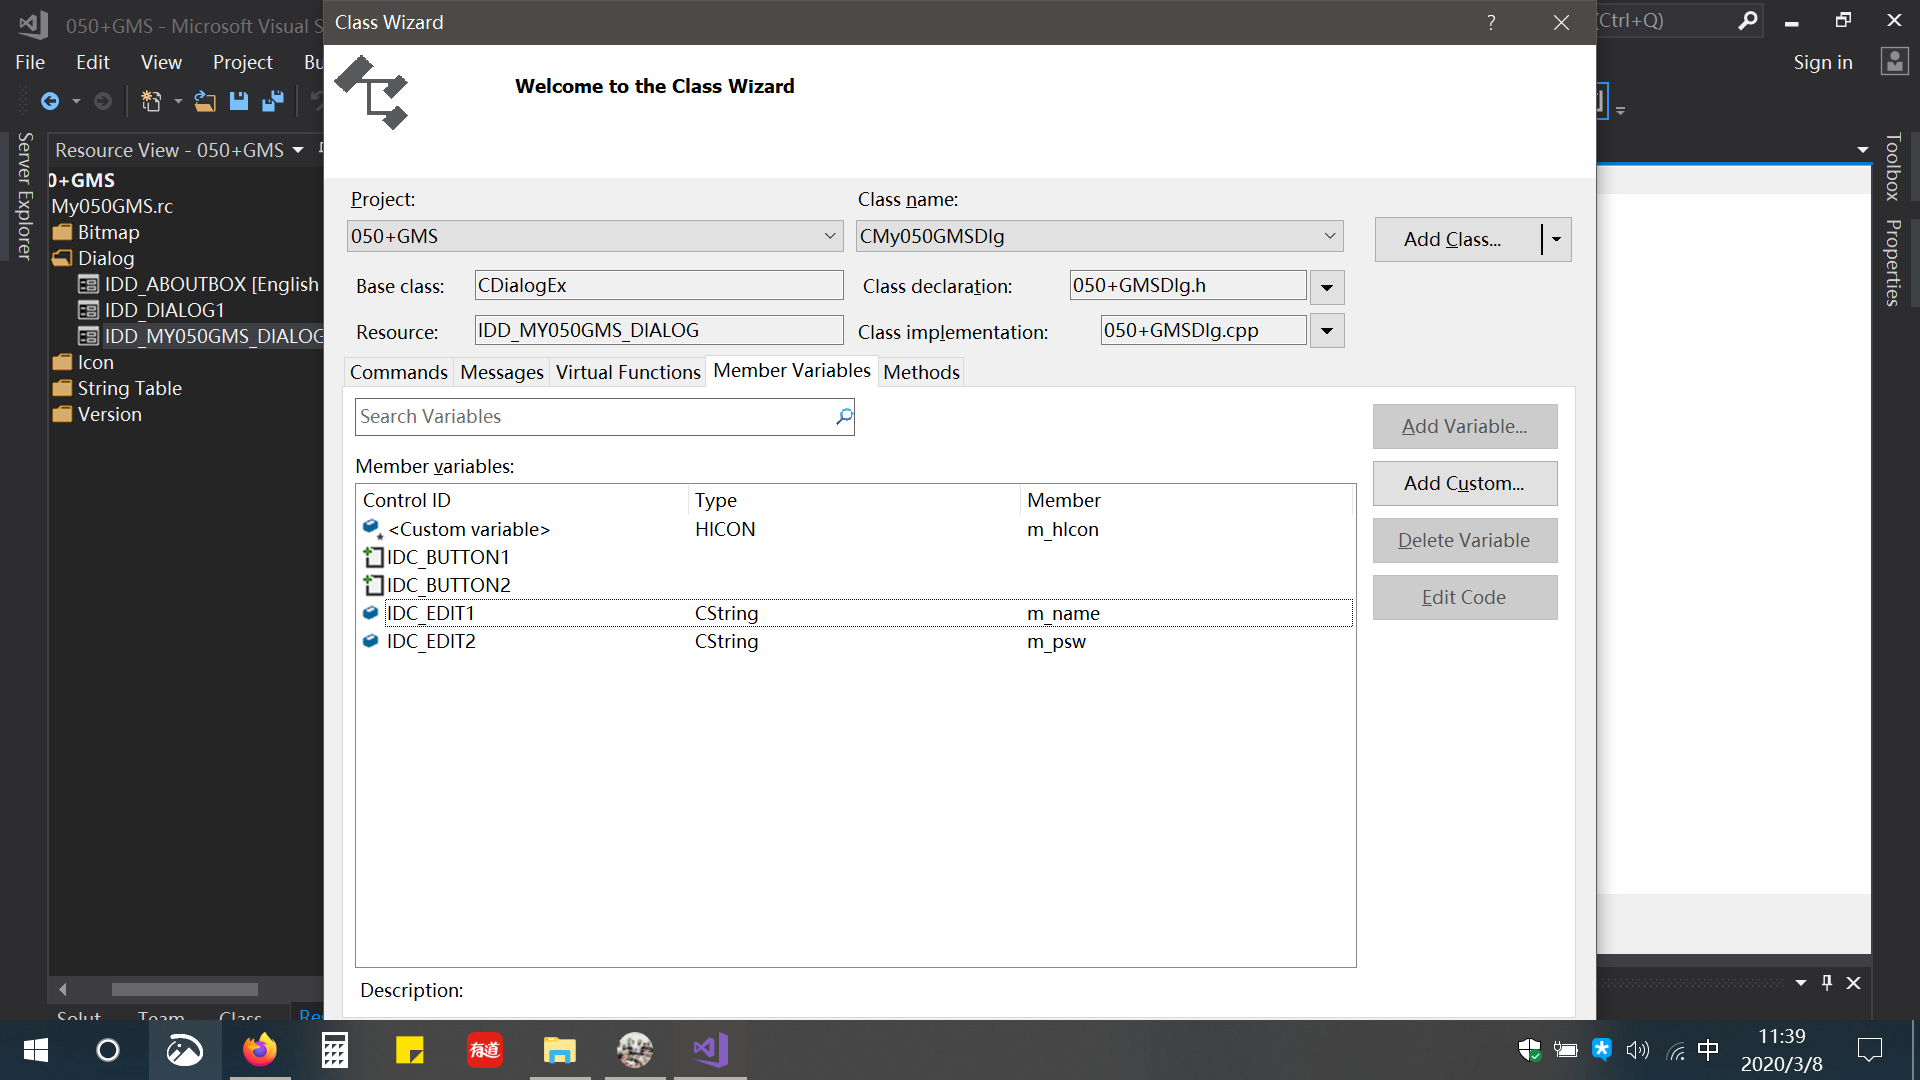Expand the Add Class split-button arrow

tap(1556, 239)
